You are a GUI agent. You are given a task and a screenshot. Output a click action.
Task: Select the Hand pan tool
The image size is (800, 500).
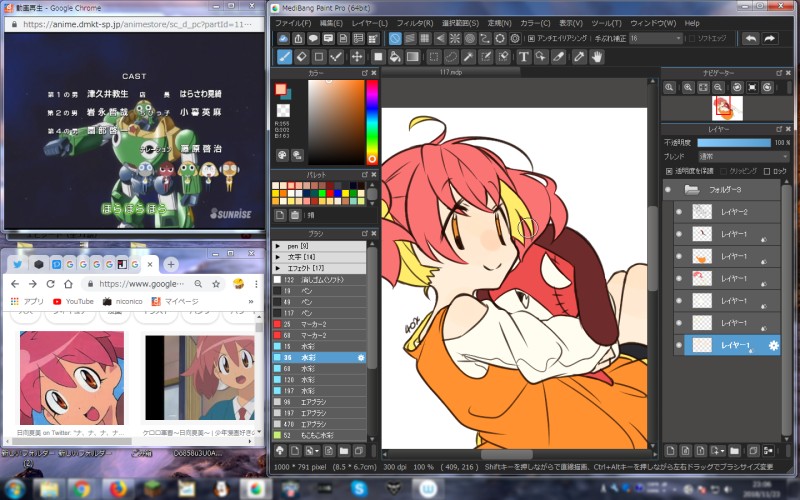point(597,57)
